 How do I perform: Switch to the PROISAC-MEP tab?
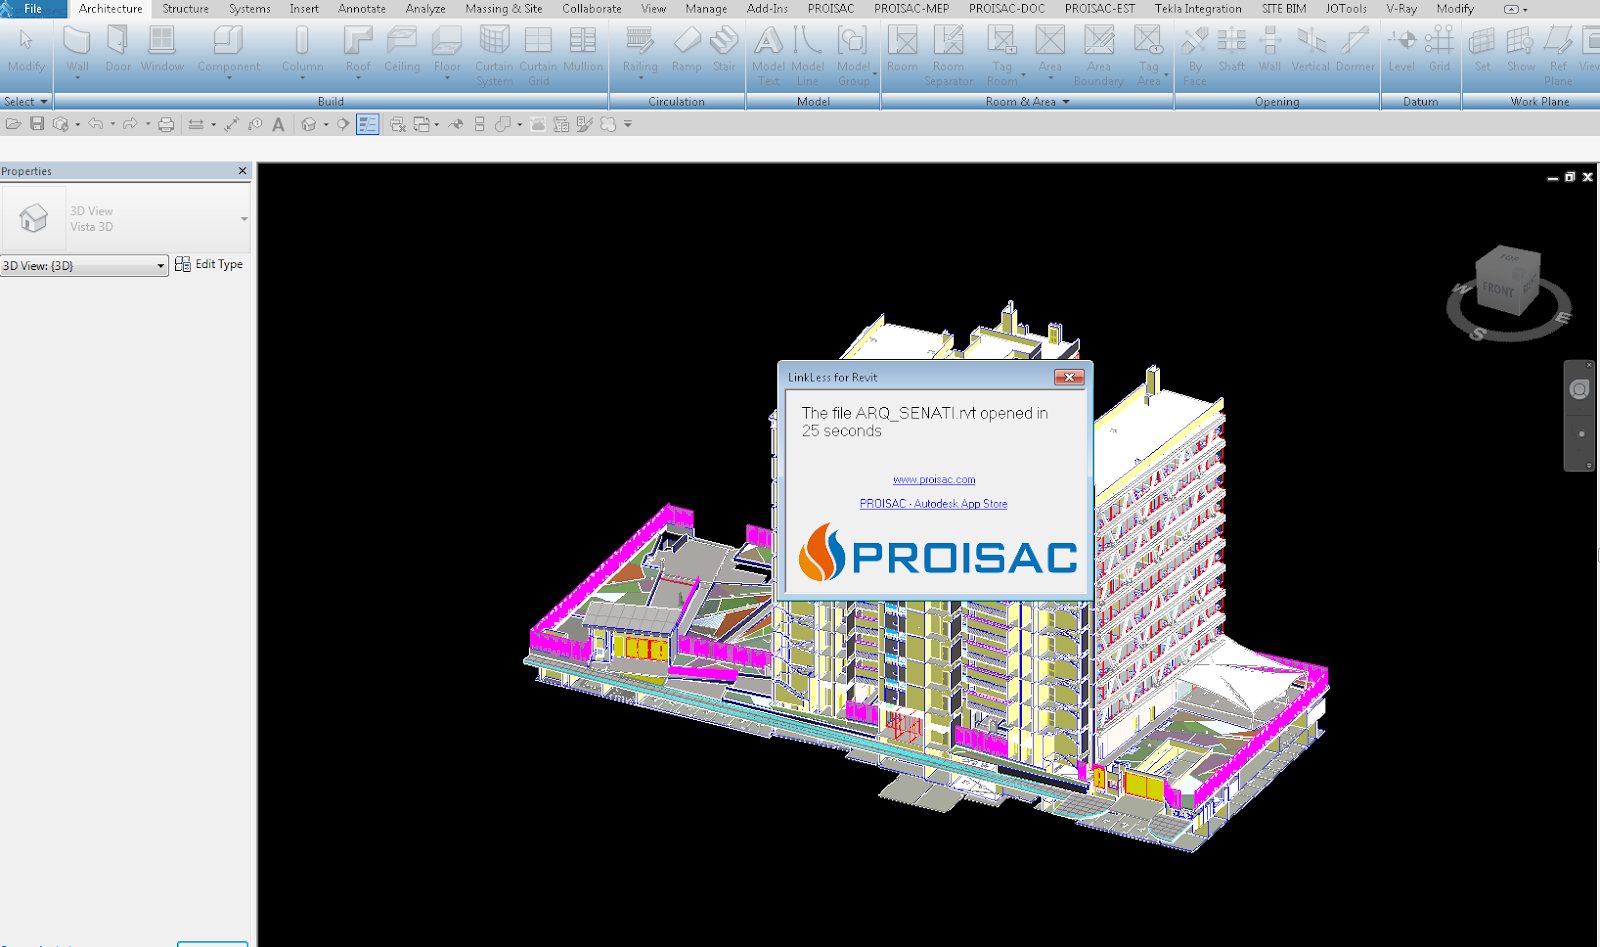(x=911, y=9)
